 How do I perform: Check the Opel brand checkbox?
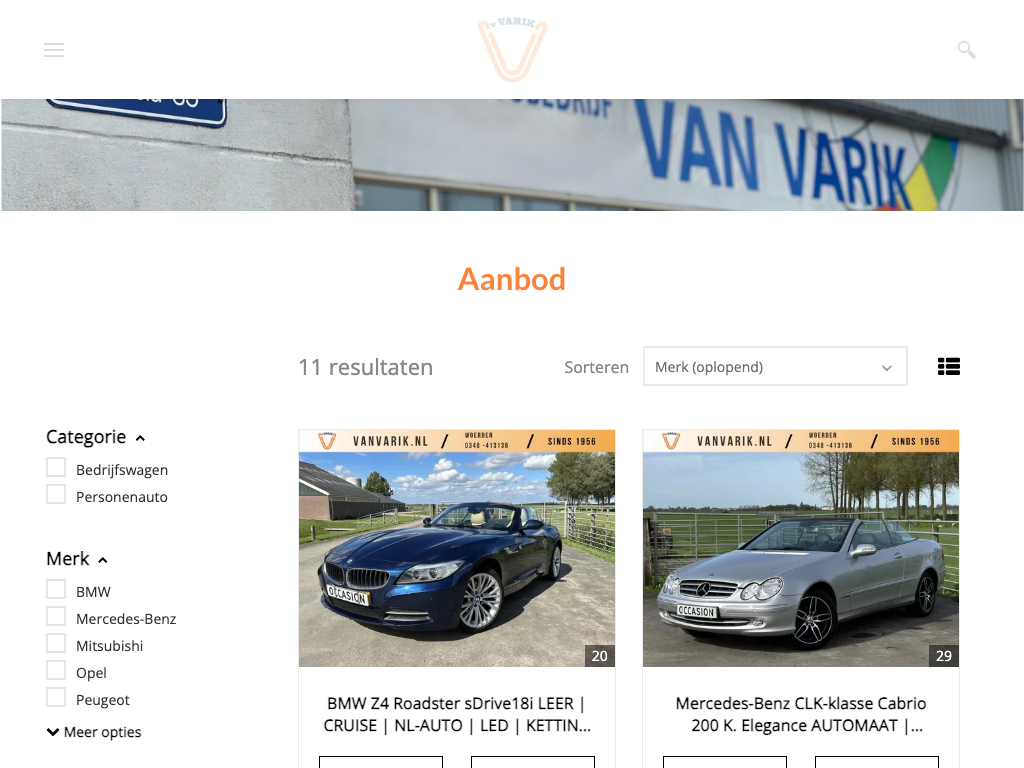pos(56,671)
